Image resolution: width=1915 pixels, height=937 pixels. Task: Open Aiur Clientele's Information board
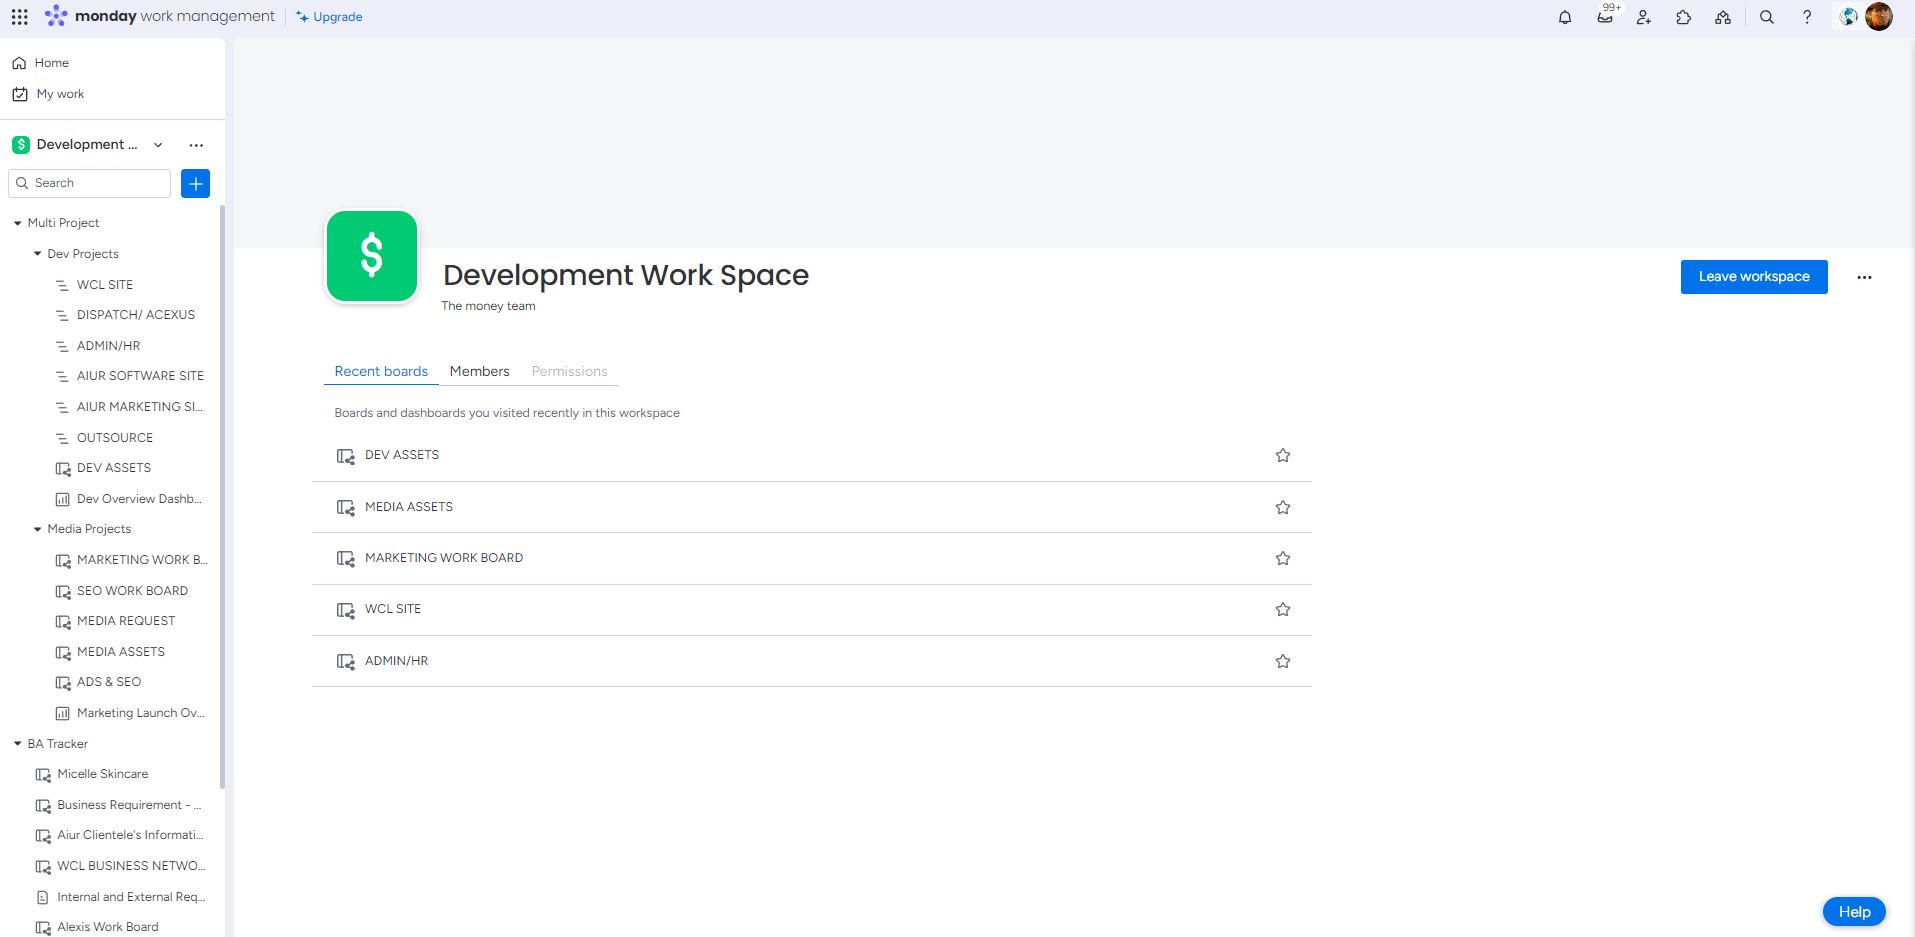pos(130,835)
